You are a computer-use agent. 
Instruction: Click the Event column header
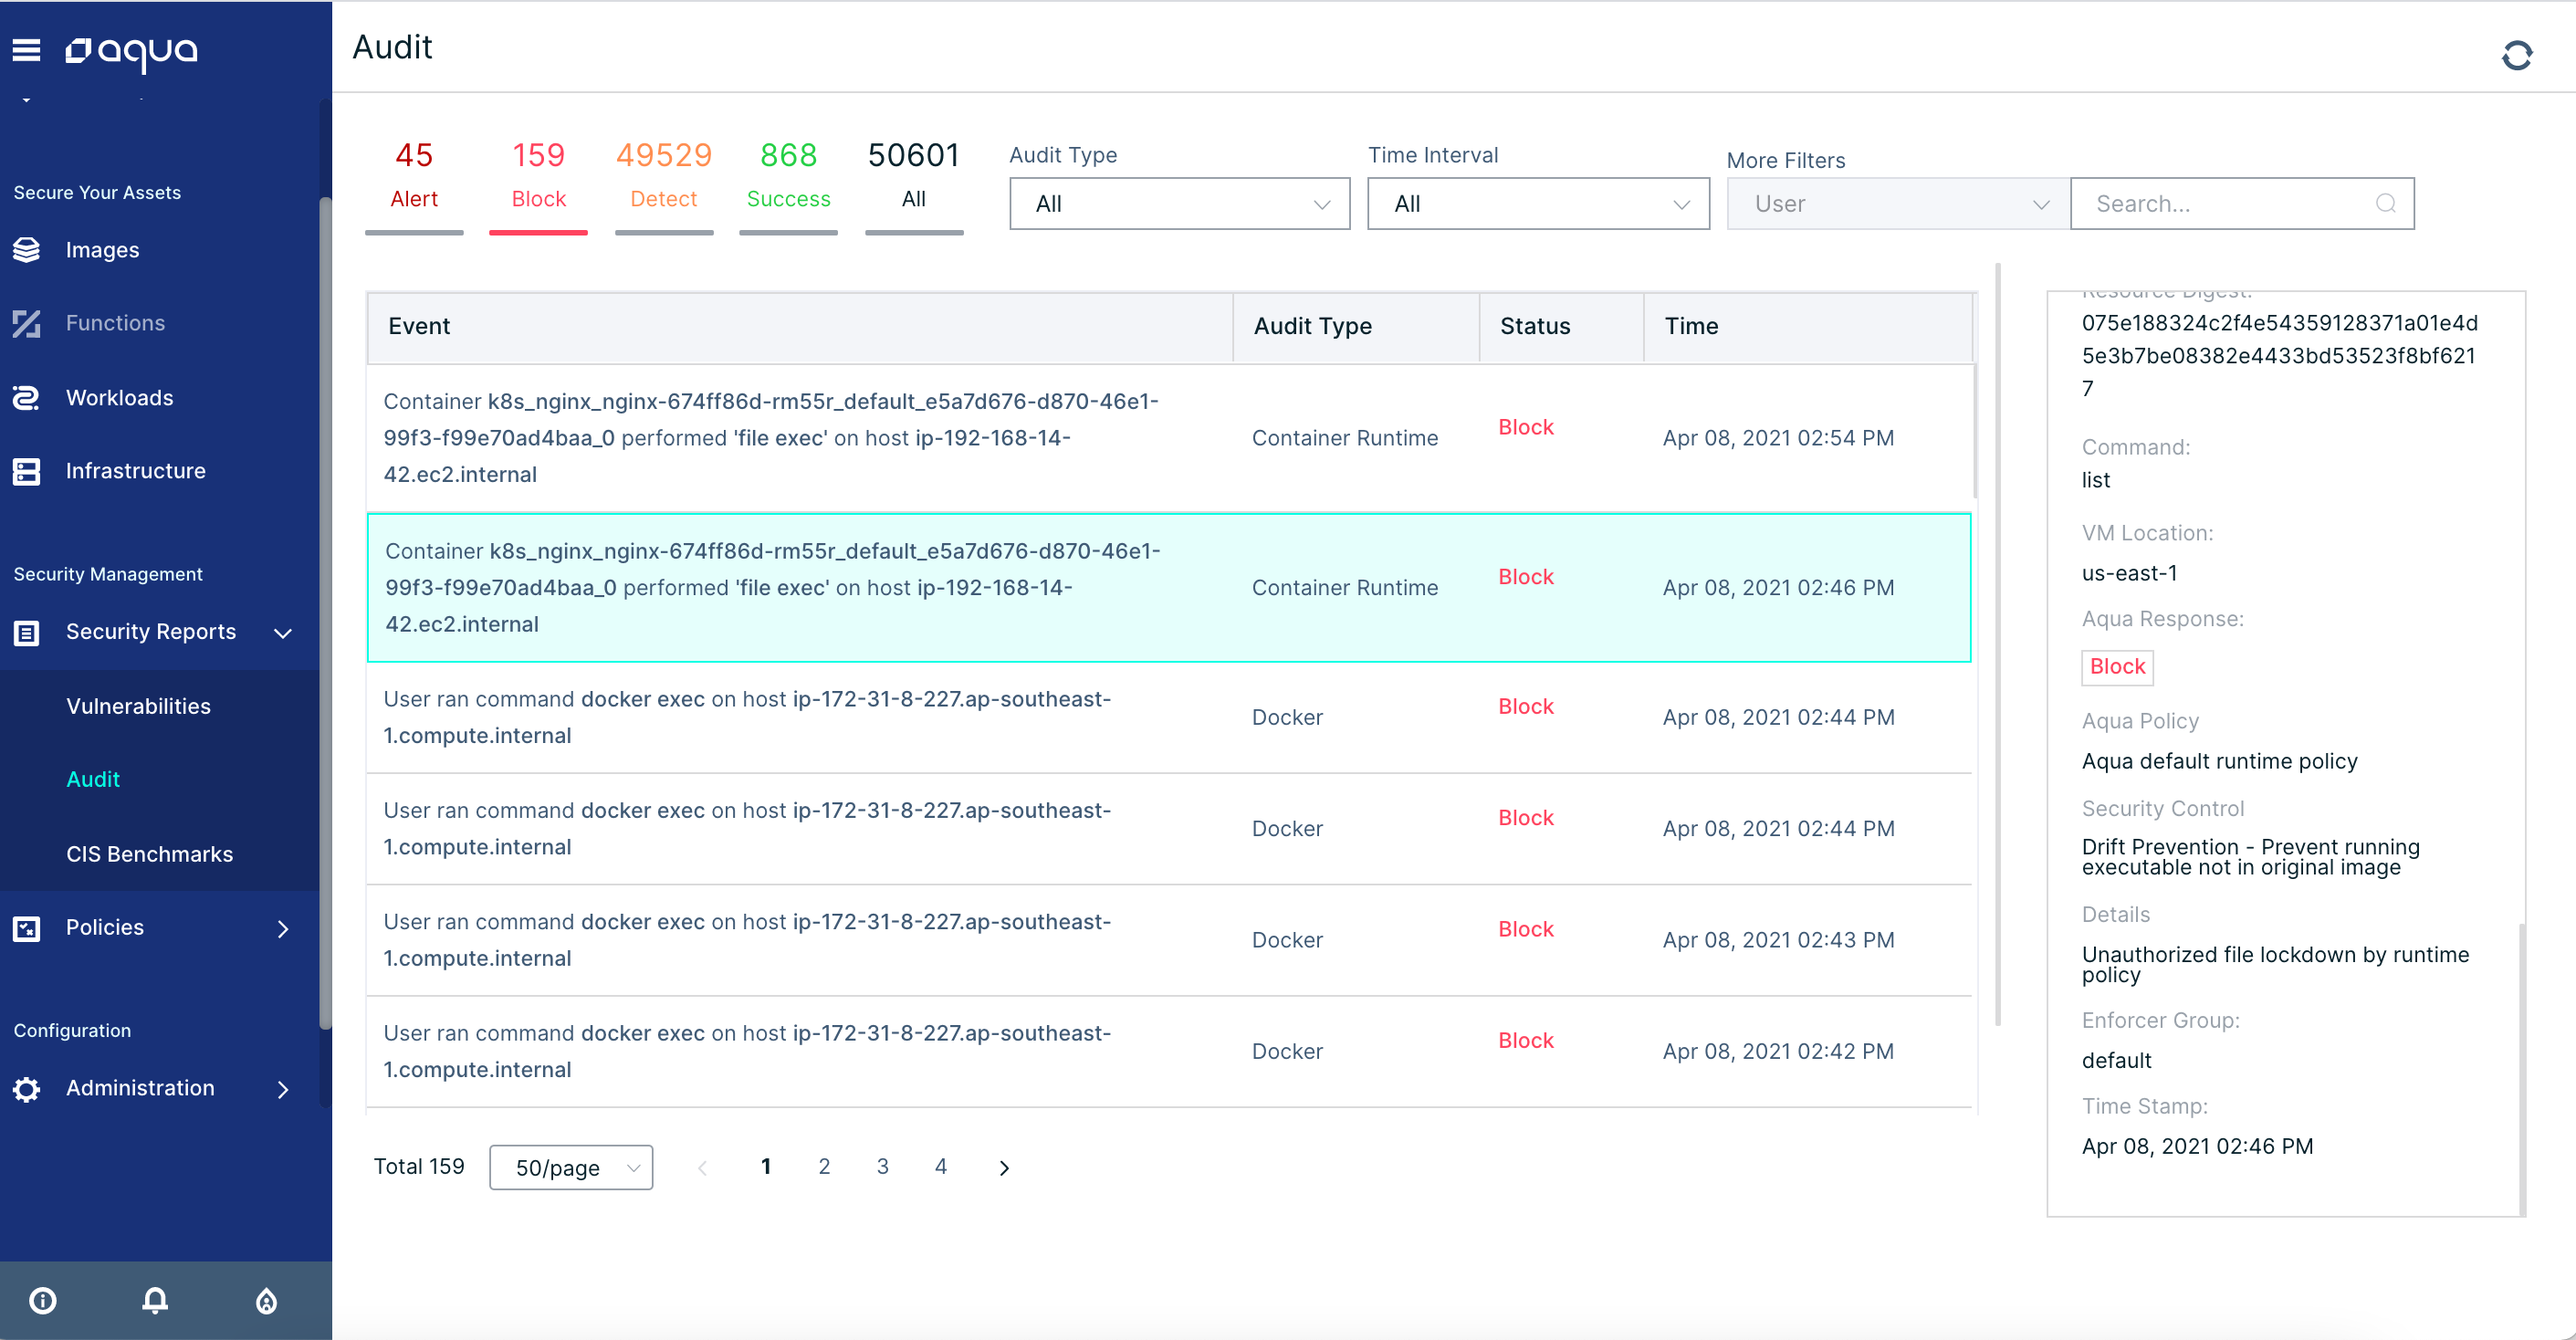[800, 327]
